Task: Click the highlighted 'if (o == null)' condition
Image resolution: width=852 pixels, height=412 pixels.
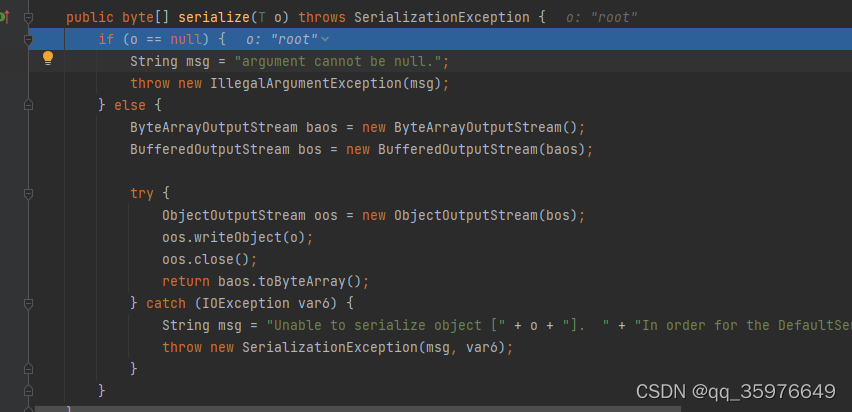Action: [x=154, y=39]
